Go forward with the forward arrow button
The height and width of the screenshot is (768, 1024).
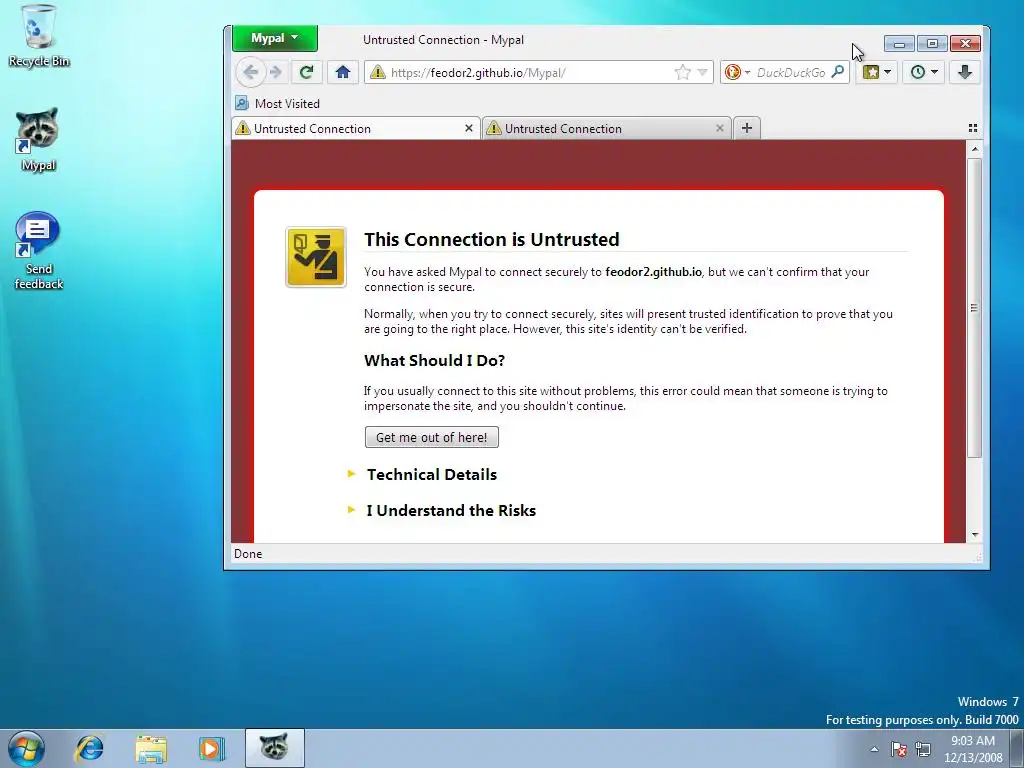276,72
